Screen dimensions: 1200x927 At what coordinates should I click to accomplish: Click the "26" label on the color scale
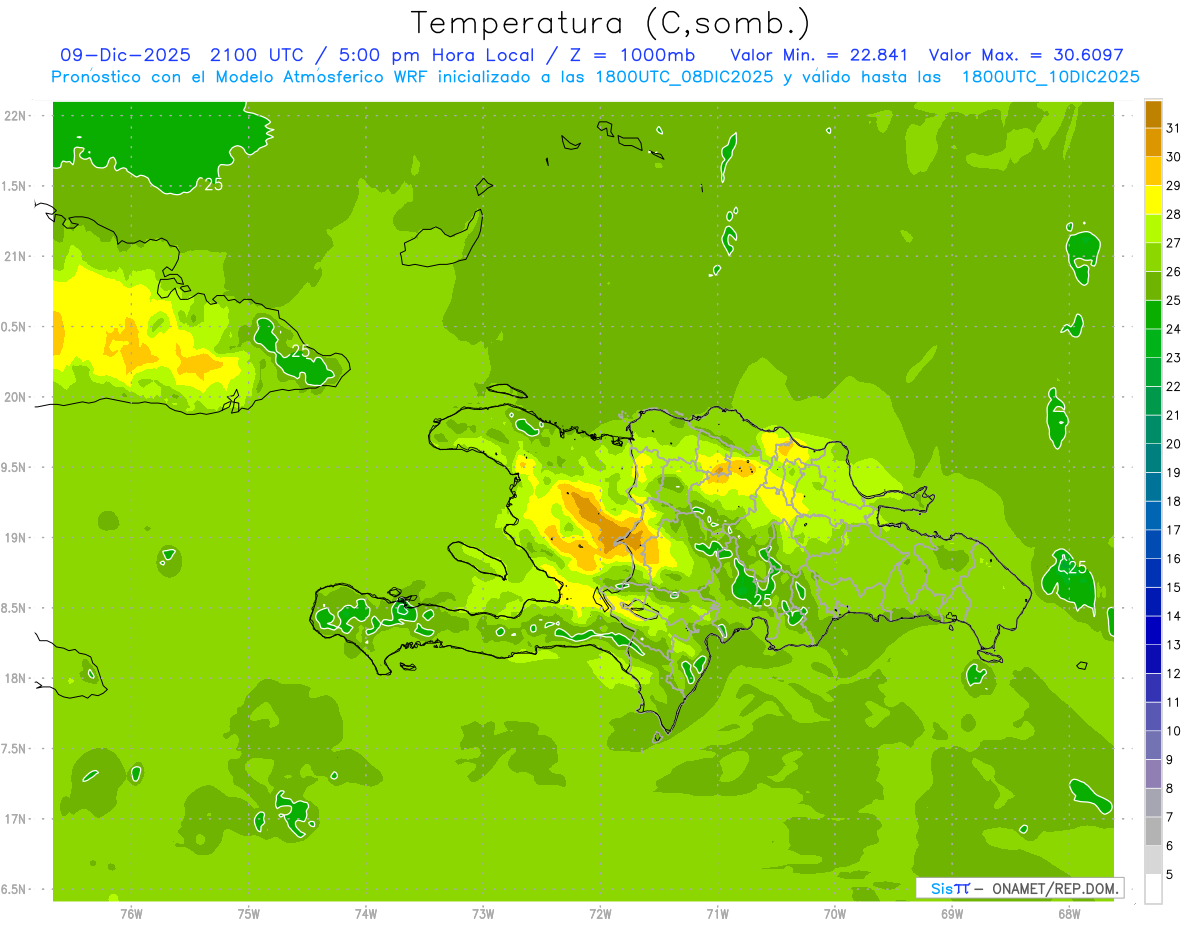point(1174,272)
